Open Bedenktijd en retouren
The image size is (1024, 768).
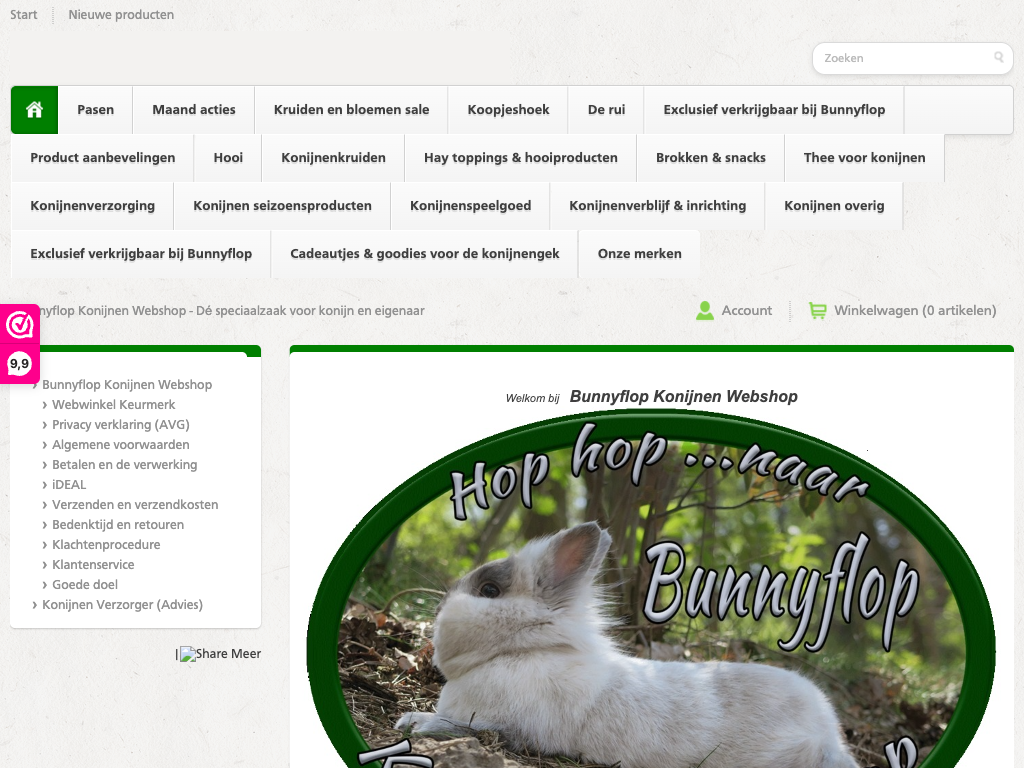pyautogui.click(x=118, y=524)
